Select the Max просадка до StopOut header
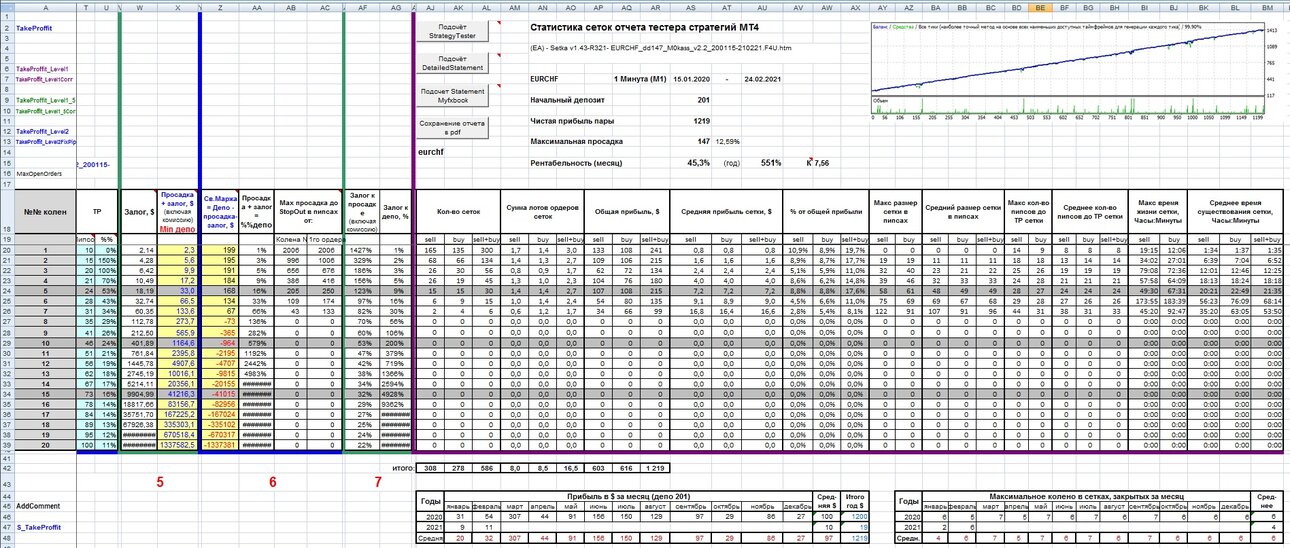The width and height of the screenshot is (1290, 548). pyautogui.click(x=307, y=212)
